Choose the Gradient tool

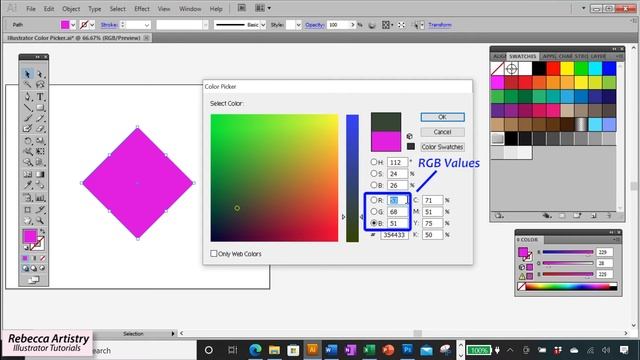(40, 174)
